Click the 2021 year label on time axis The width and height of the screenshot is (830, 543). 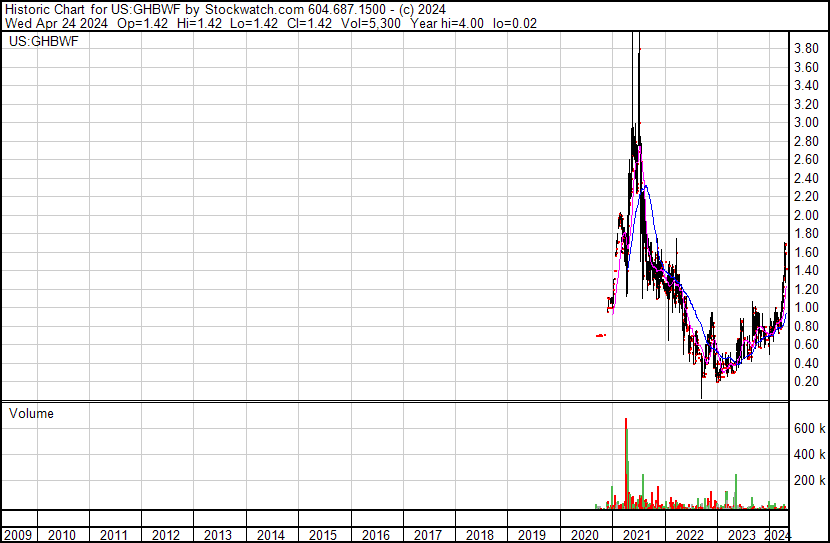click(x=637, y=534)
